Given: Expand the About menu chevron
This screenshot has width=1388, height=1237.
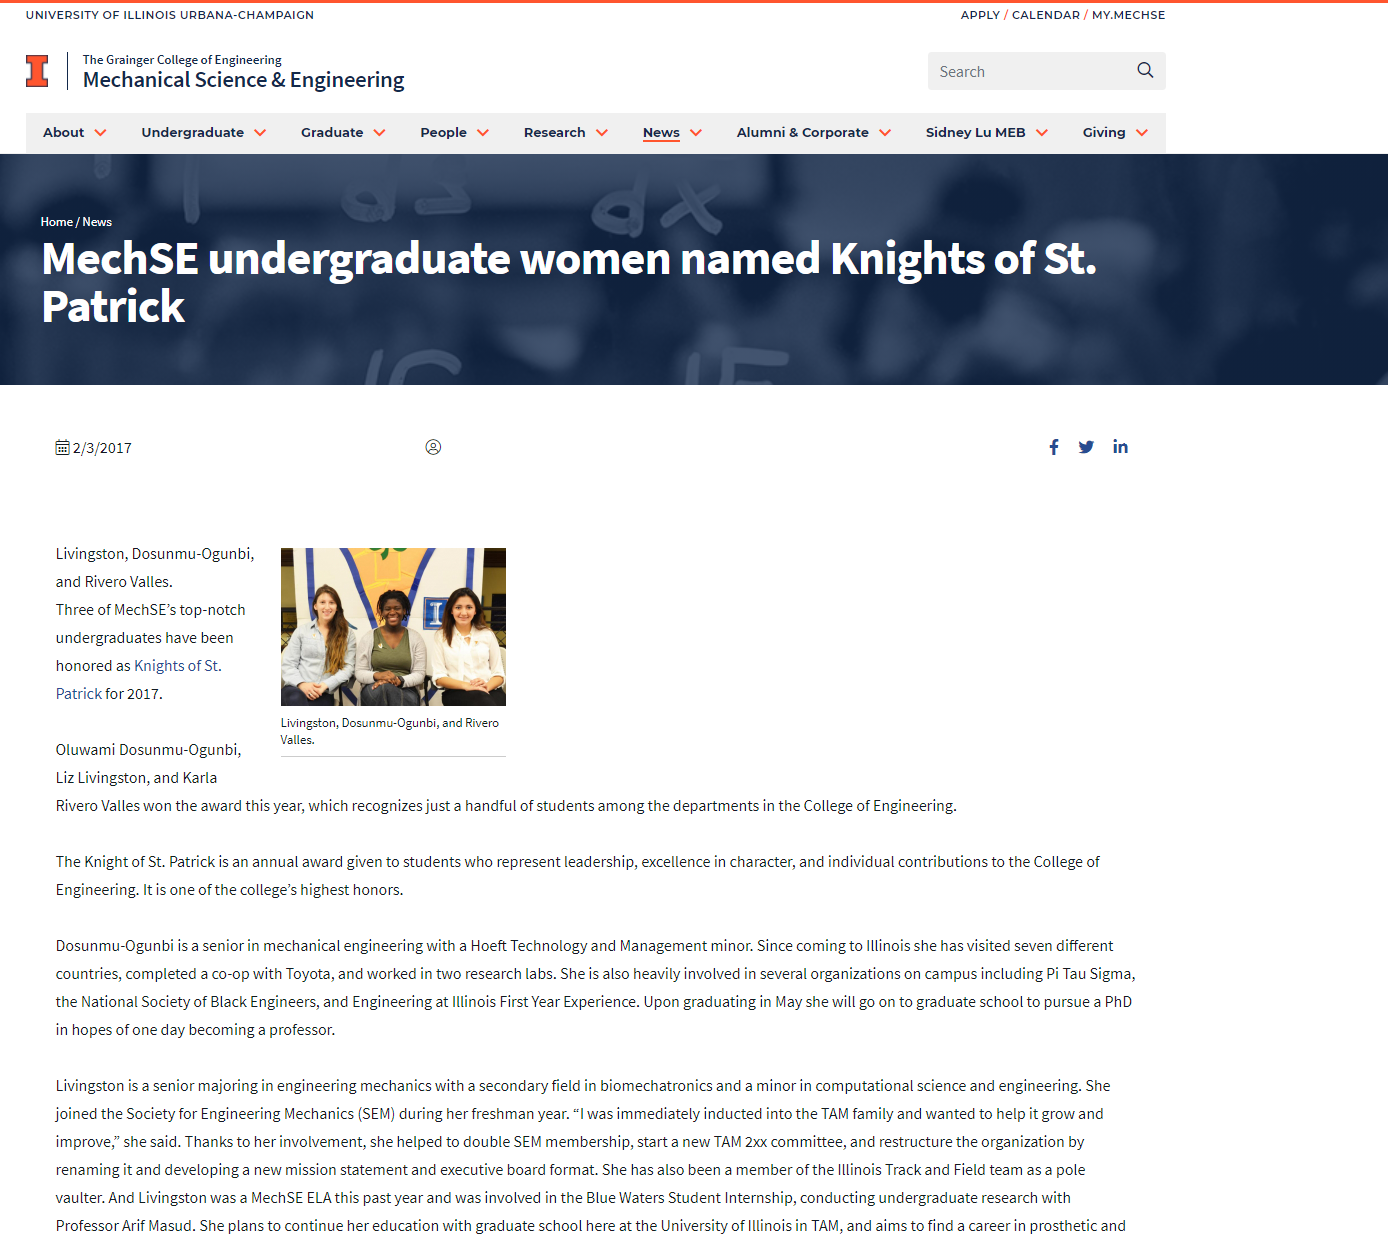Looking at the screenshot, I should (100, 133).
